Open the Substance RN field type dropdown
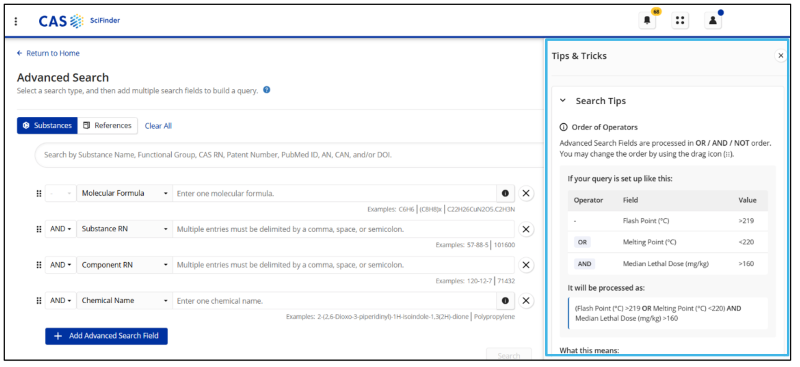800x367 pixels. click(x=124, y=229)
